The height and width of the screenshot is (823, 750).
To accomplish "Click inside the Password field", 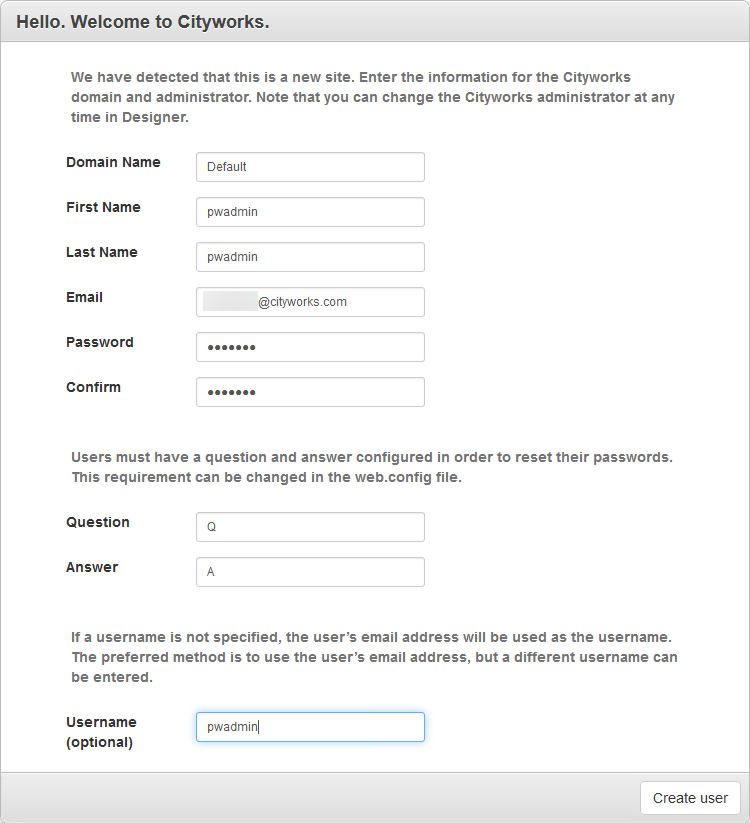I will [310, 347].
